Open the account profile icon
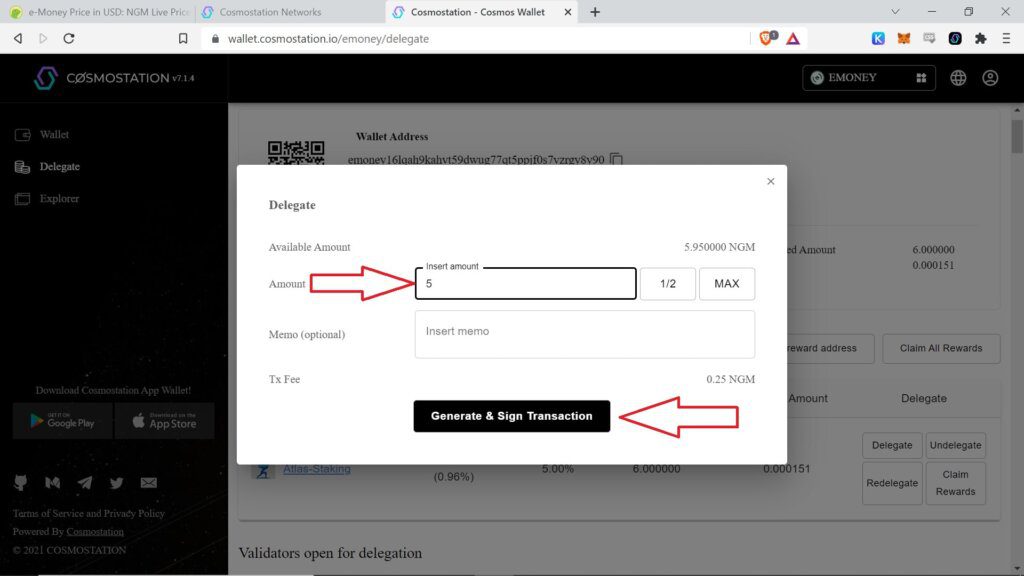The height and width of the screenshot is (576, 1024). click(x=990, y=78)
